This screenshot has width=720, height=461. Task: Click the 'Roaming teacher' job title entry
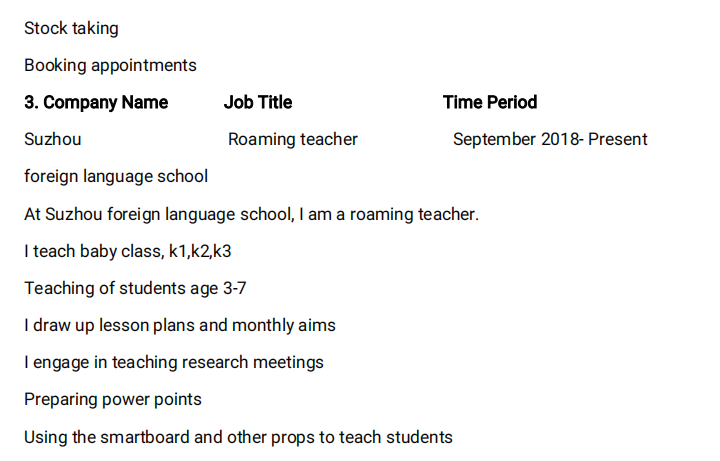tap(292, 139)
